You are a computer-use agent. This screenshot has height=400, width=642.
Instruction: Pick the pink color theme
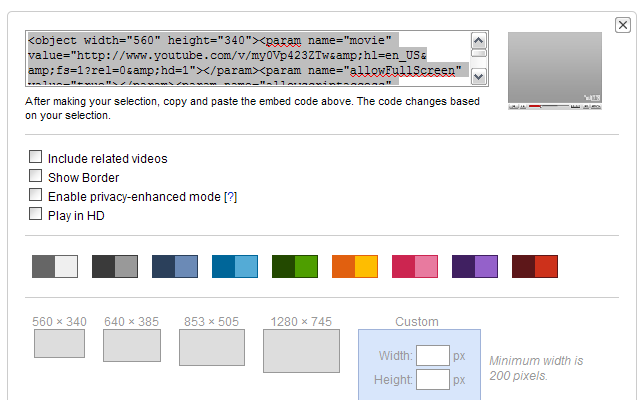click(415, 266)
